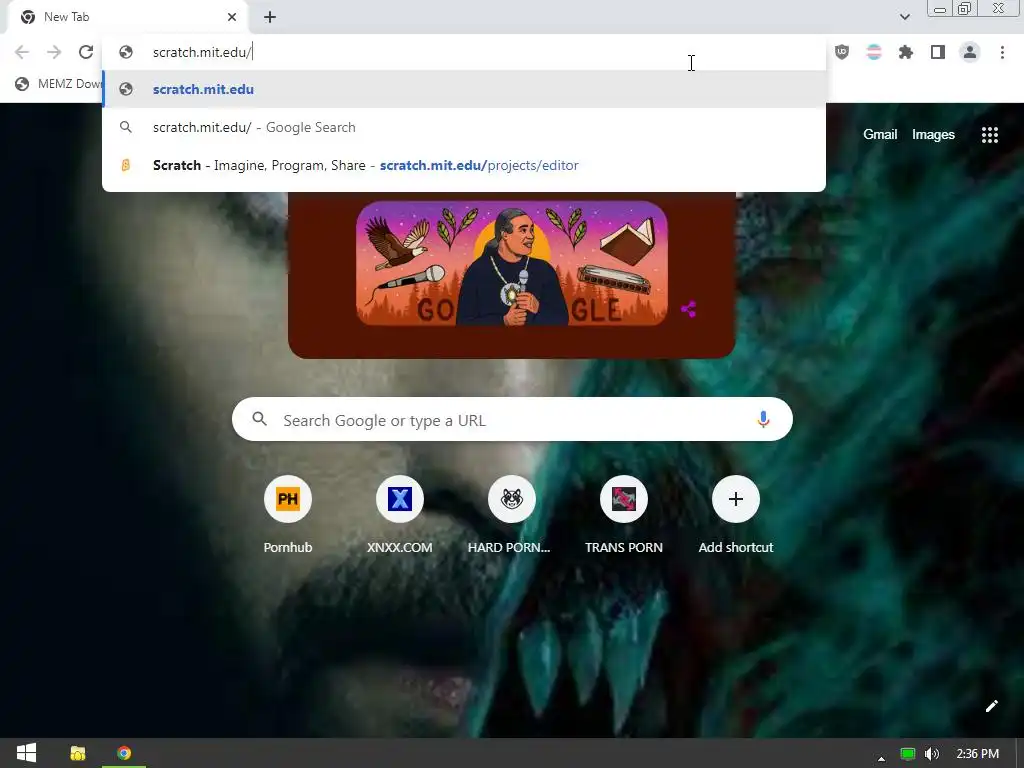Click the Chrome taskbar icon
Viewport: 1024px width, 768px height.
click(124, 753)
